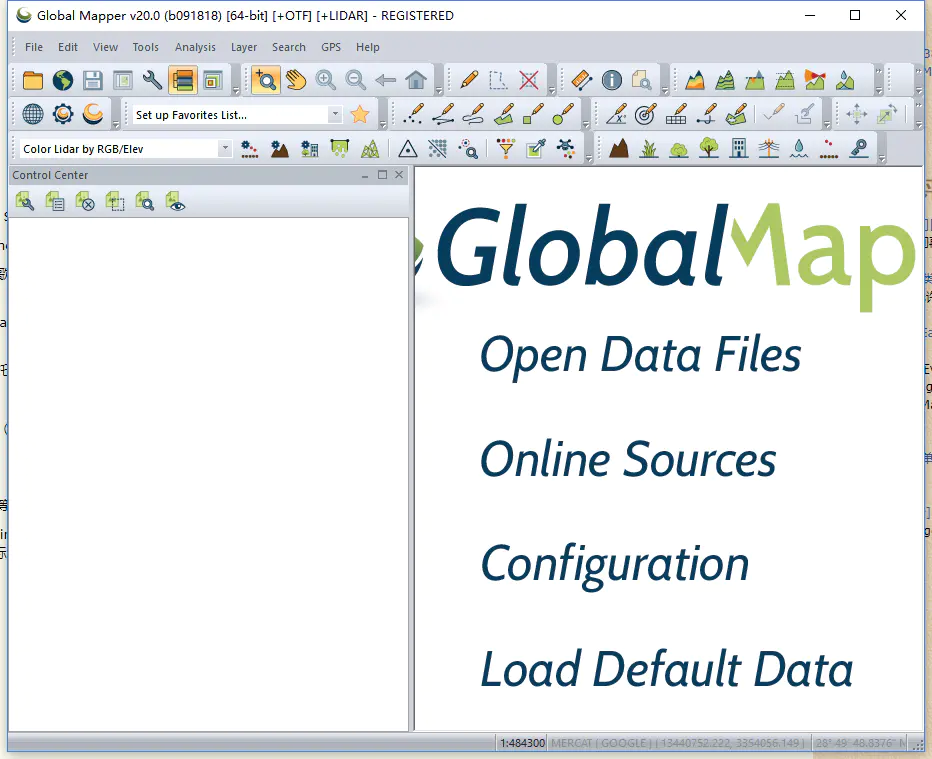Open the Help menu
The image size is (932, 759).
[x=367, y=47]
